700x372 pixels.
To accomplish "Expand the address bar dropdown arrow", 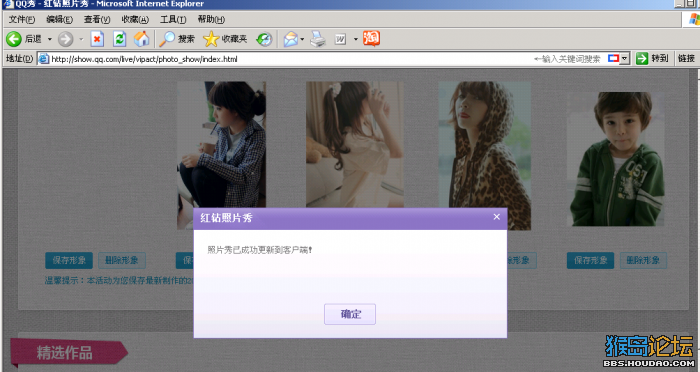I will [625, 59].
